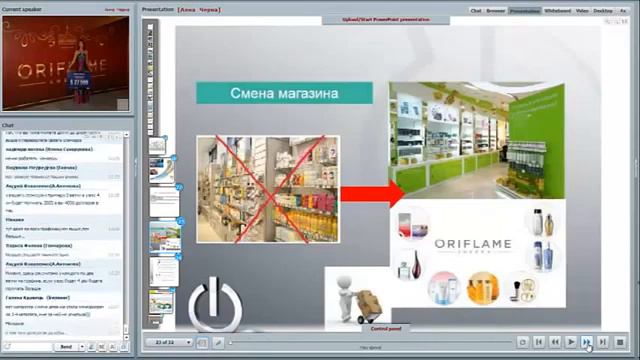Screen dimensions: 640x360
Task: Switch to the Video tab
Action: coord(582,11)
